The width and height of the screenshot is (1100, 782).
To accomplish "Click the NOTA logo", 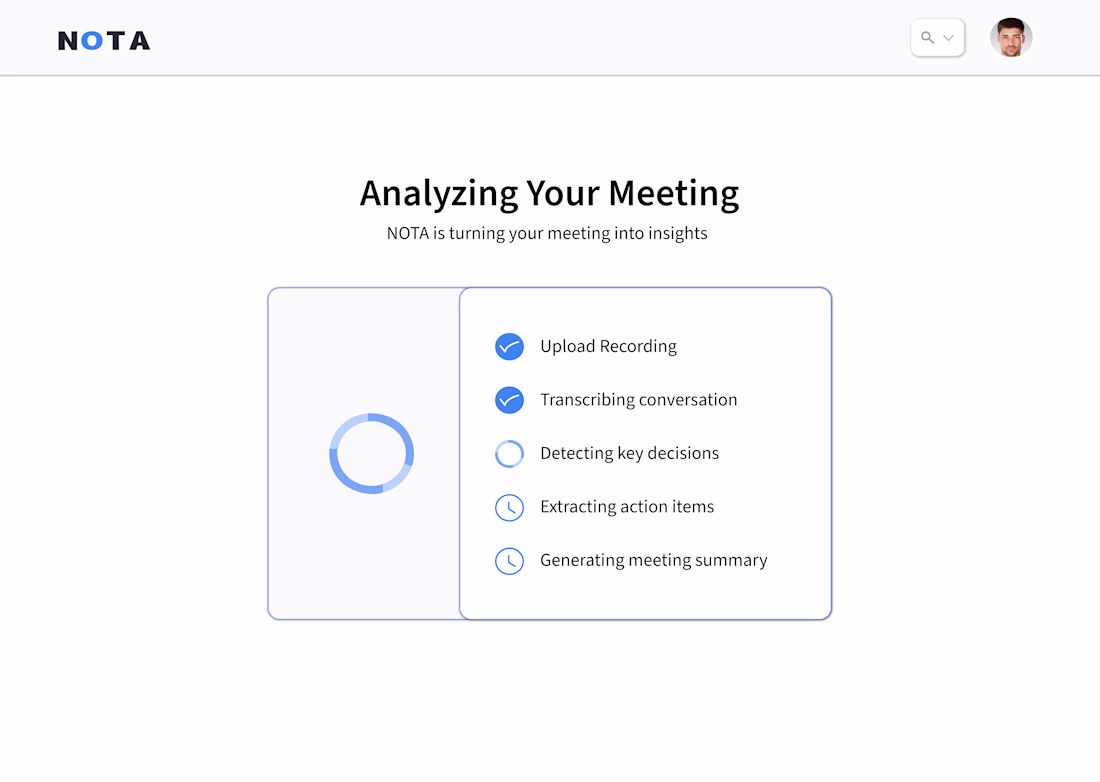I will coord(104,41).
